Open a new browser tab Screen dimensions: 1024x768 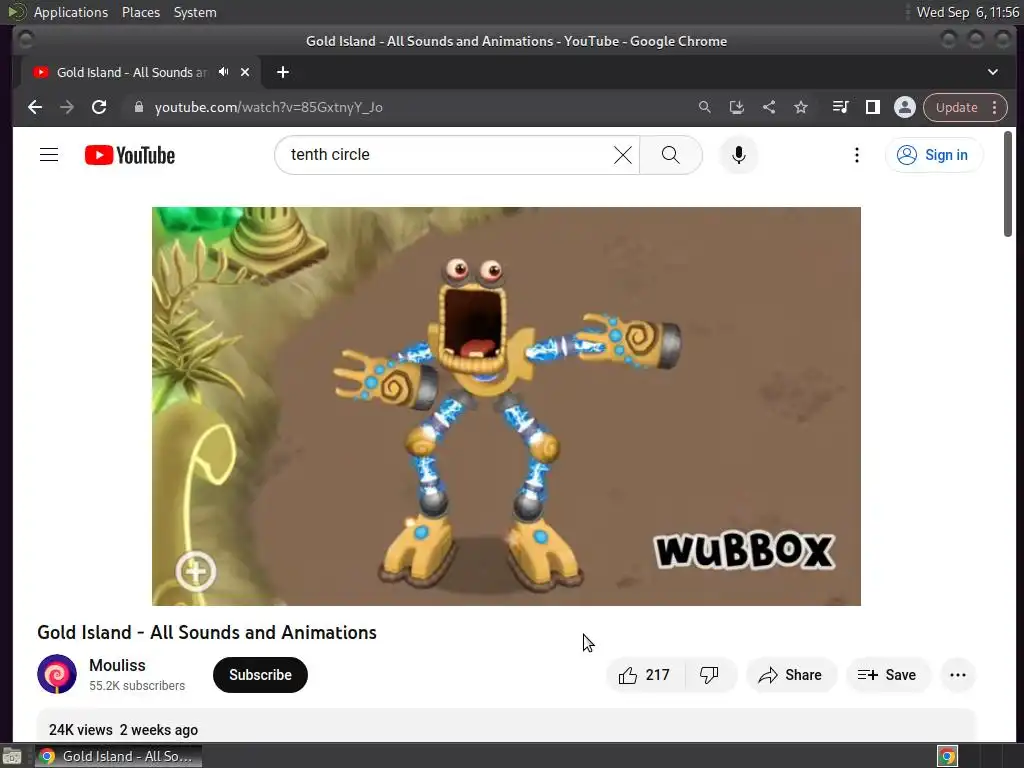(x=283, y=72)
